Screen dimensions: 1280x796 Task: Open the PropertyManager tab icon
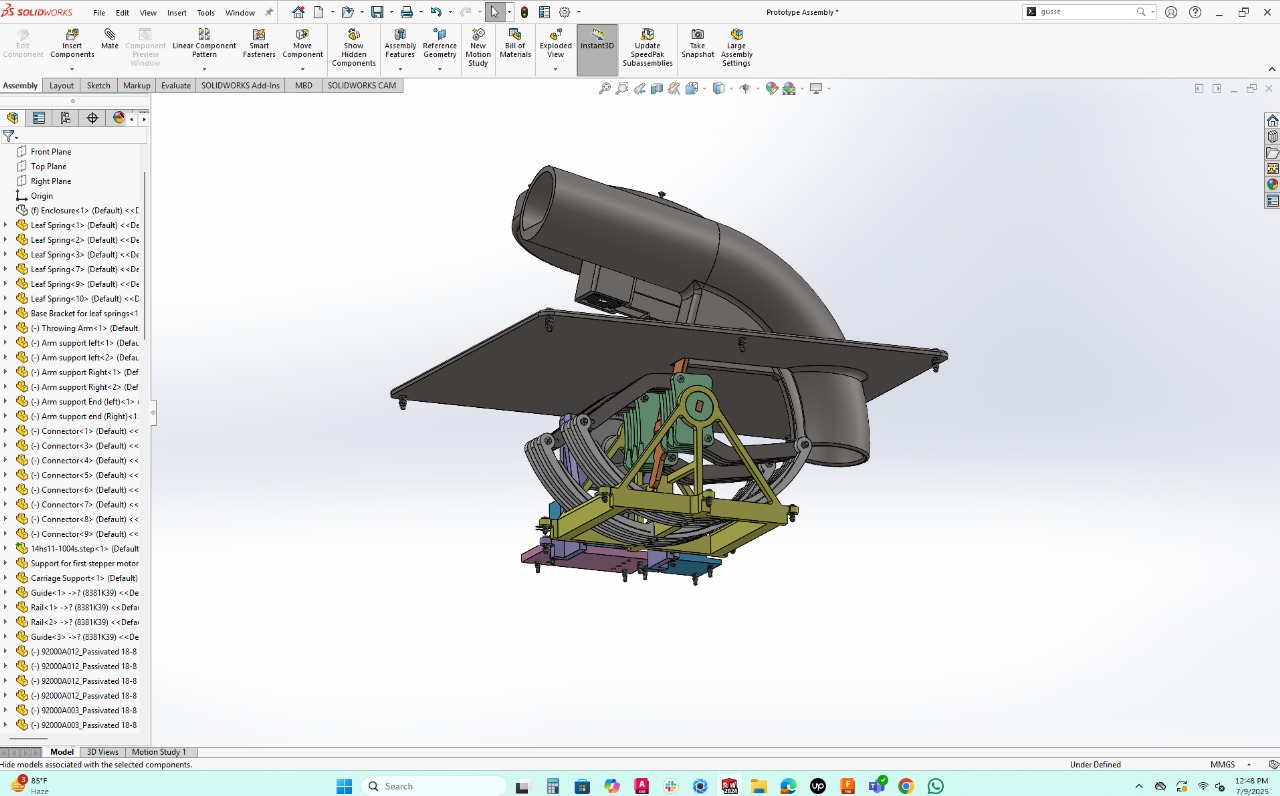tap(39, 118)
